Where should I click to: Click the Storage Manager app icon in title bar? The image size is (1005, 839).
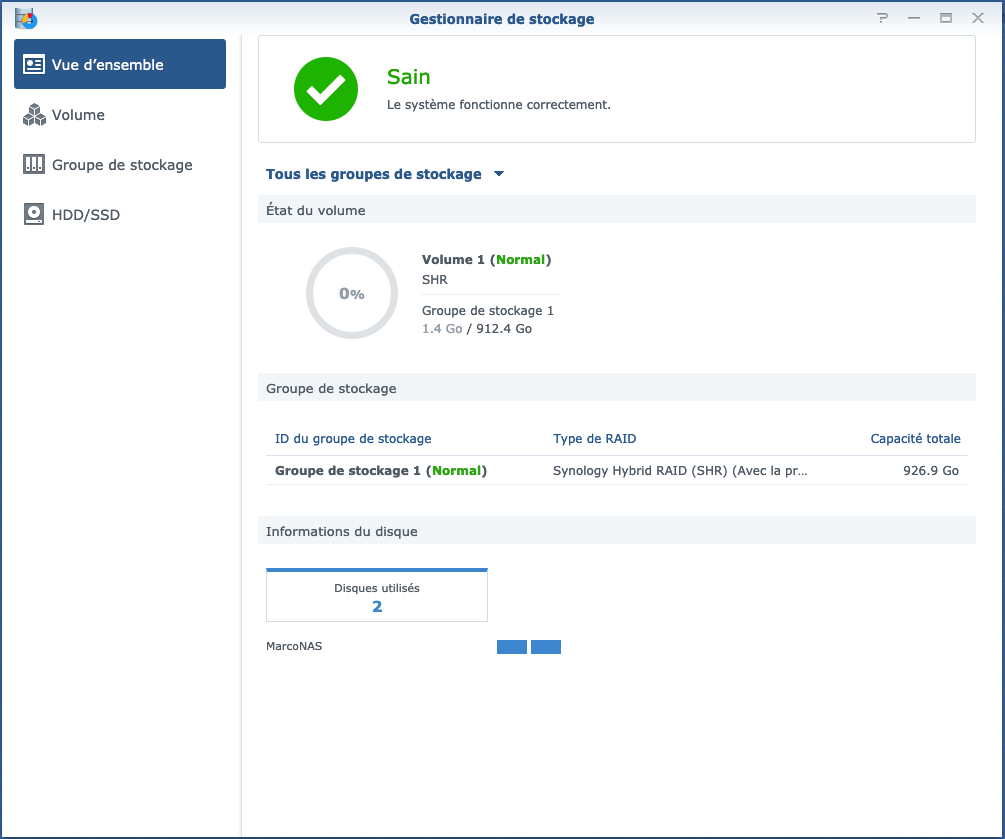[26, 19]
